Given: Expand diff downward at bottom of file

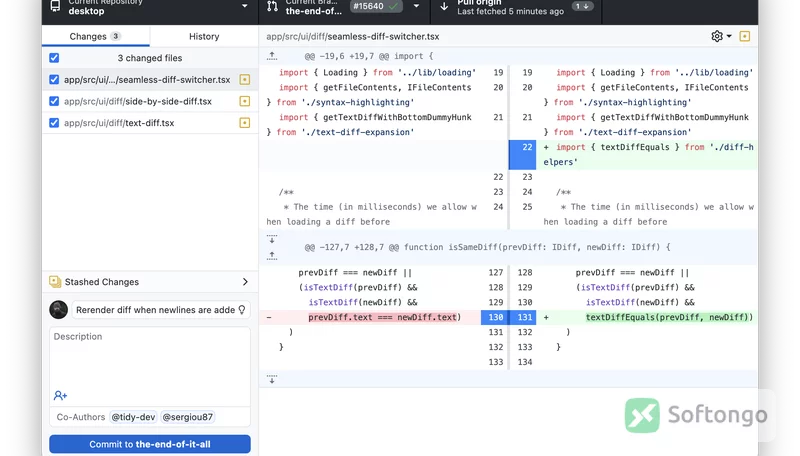Looking at the screenshot, I should 272,379.
